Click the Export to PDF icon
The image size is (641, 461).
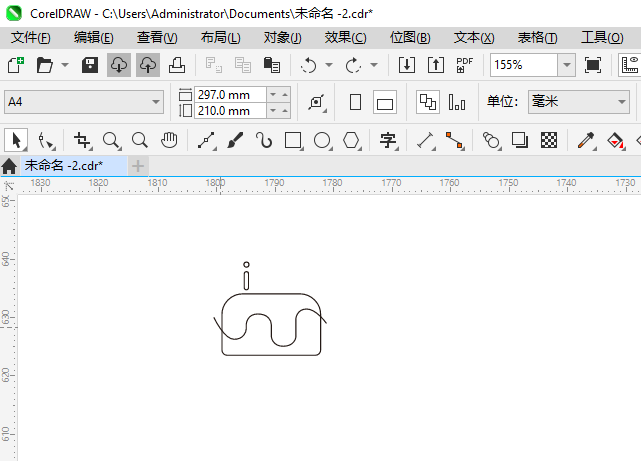(464, 65)
